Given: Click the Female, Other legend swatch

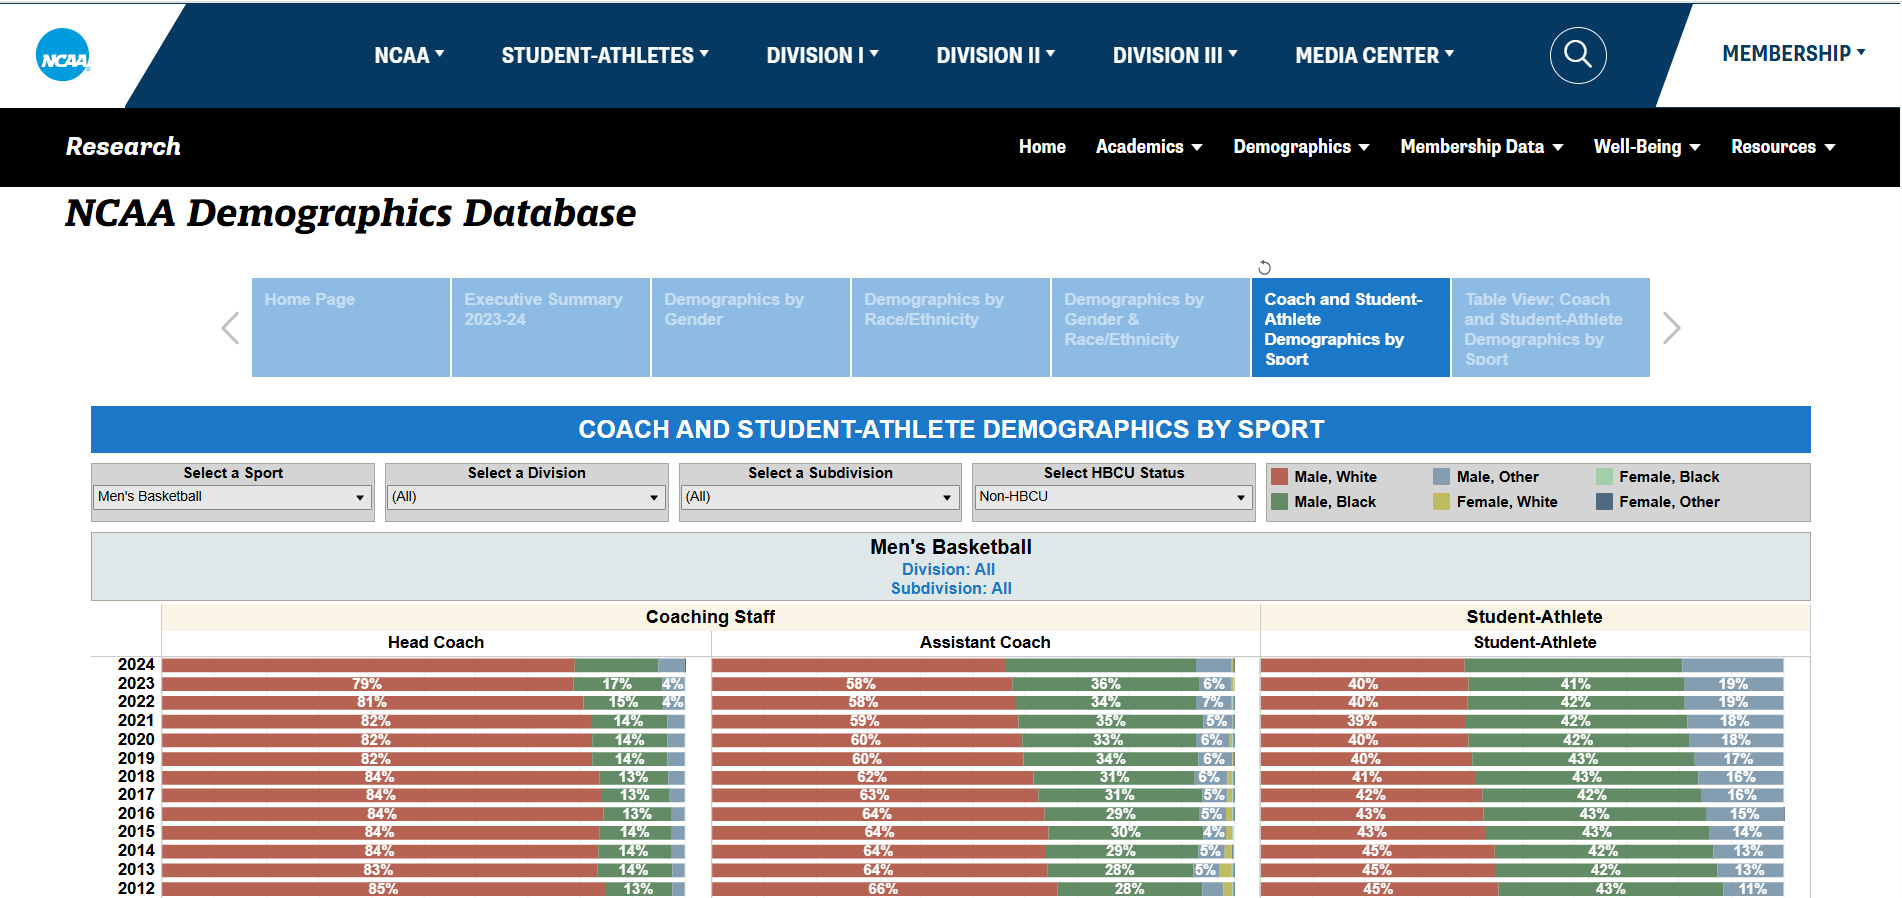Looking at the screenshot, I should (1604, 502).
